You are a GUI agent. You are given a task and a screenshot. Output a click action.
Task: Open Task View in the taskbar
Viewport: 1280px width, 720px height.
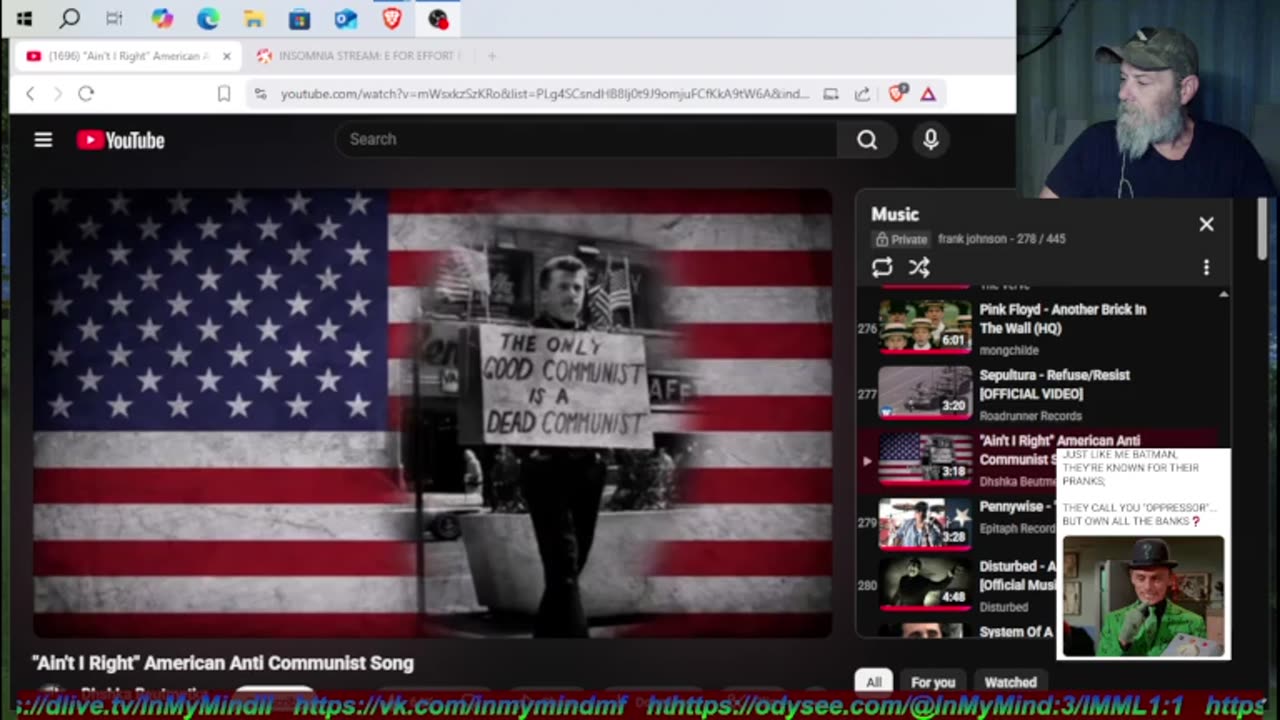[114, 19]
